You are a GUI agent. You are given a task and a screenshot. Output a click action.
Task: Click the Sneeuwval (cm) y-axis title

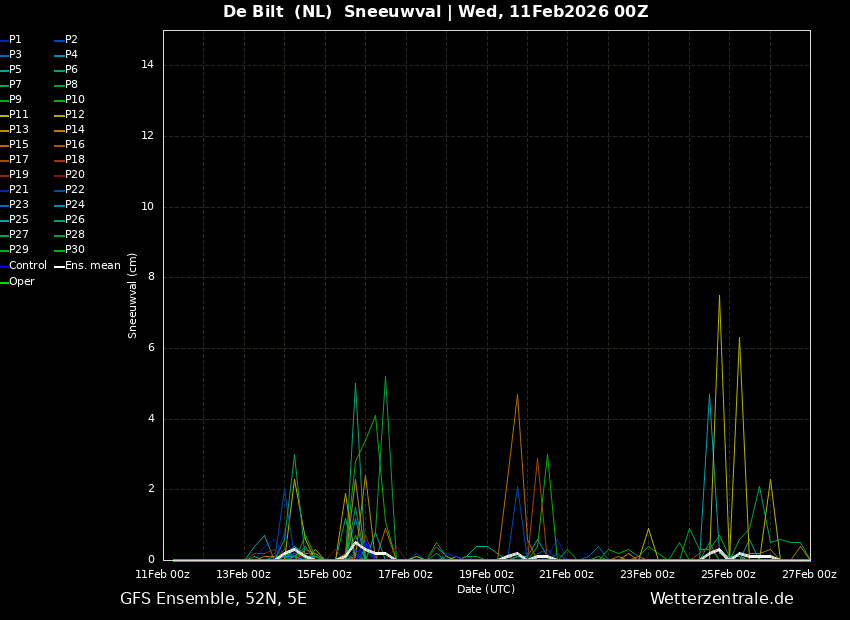[133, 295]
